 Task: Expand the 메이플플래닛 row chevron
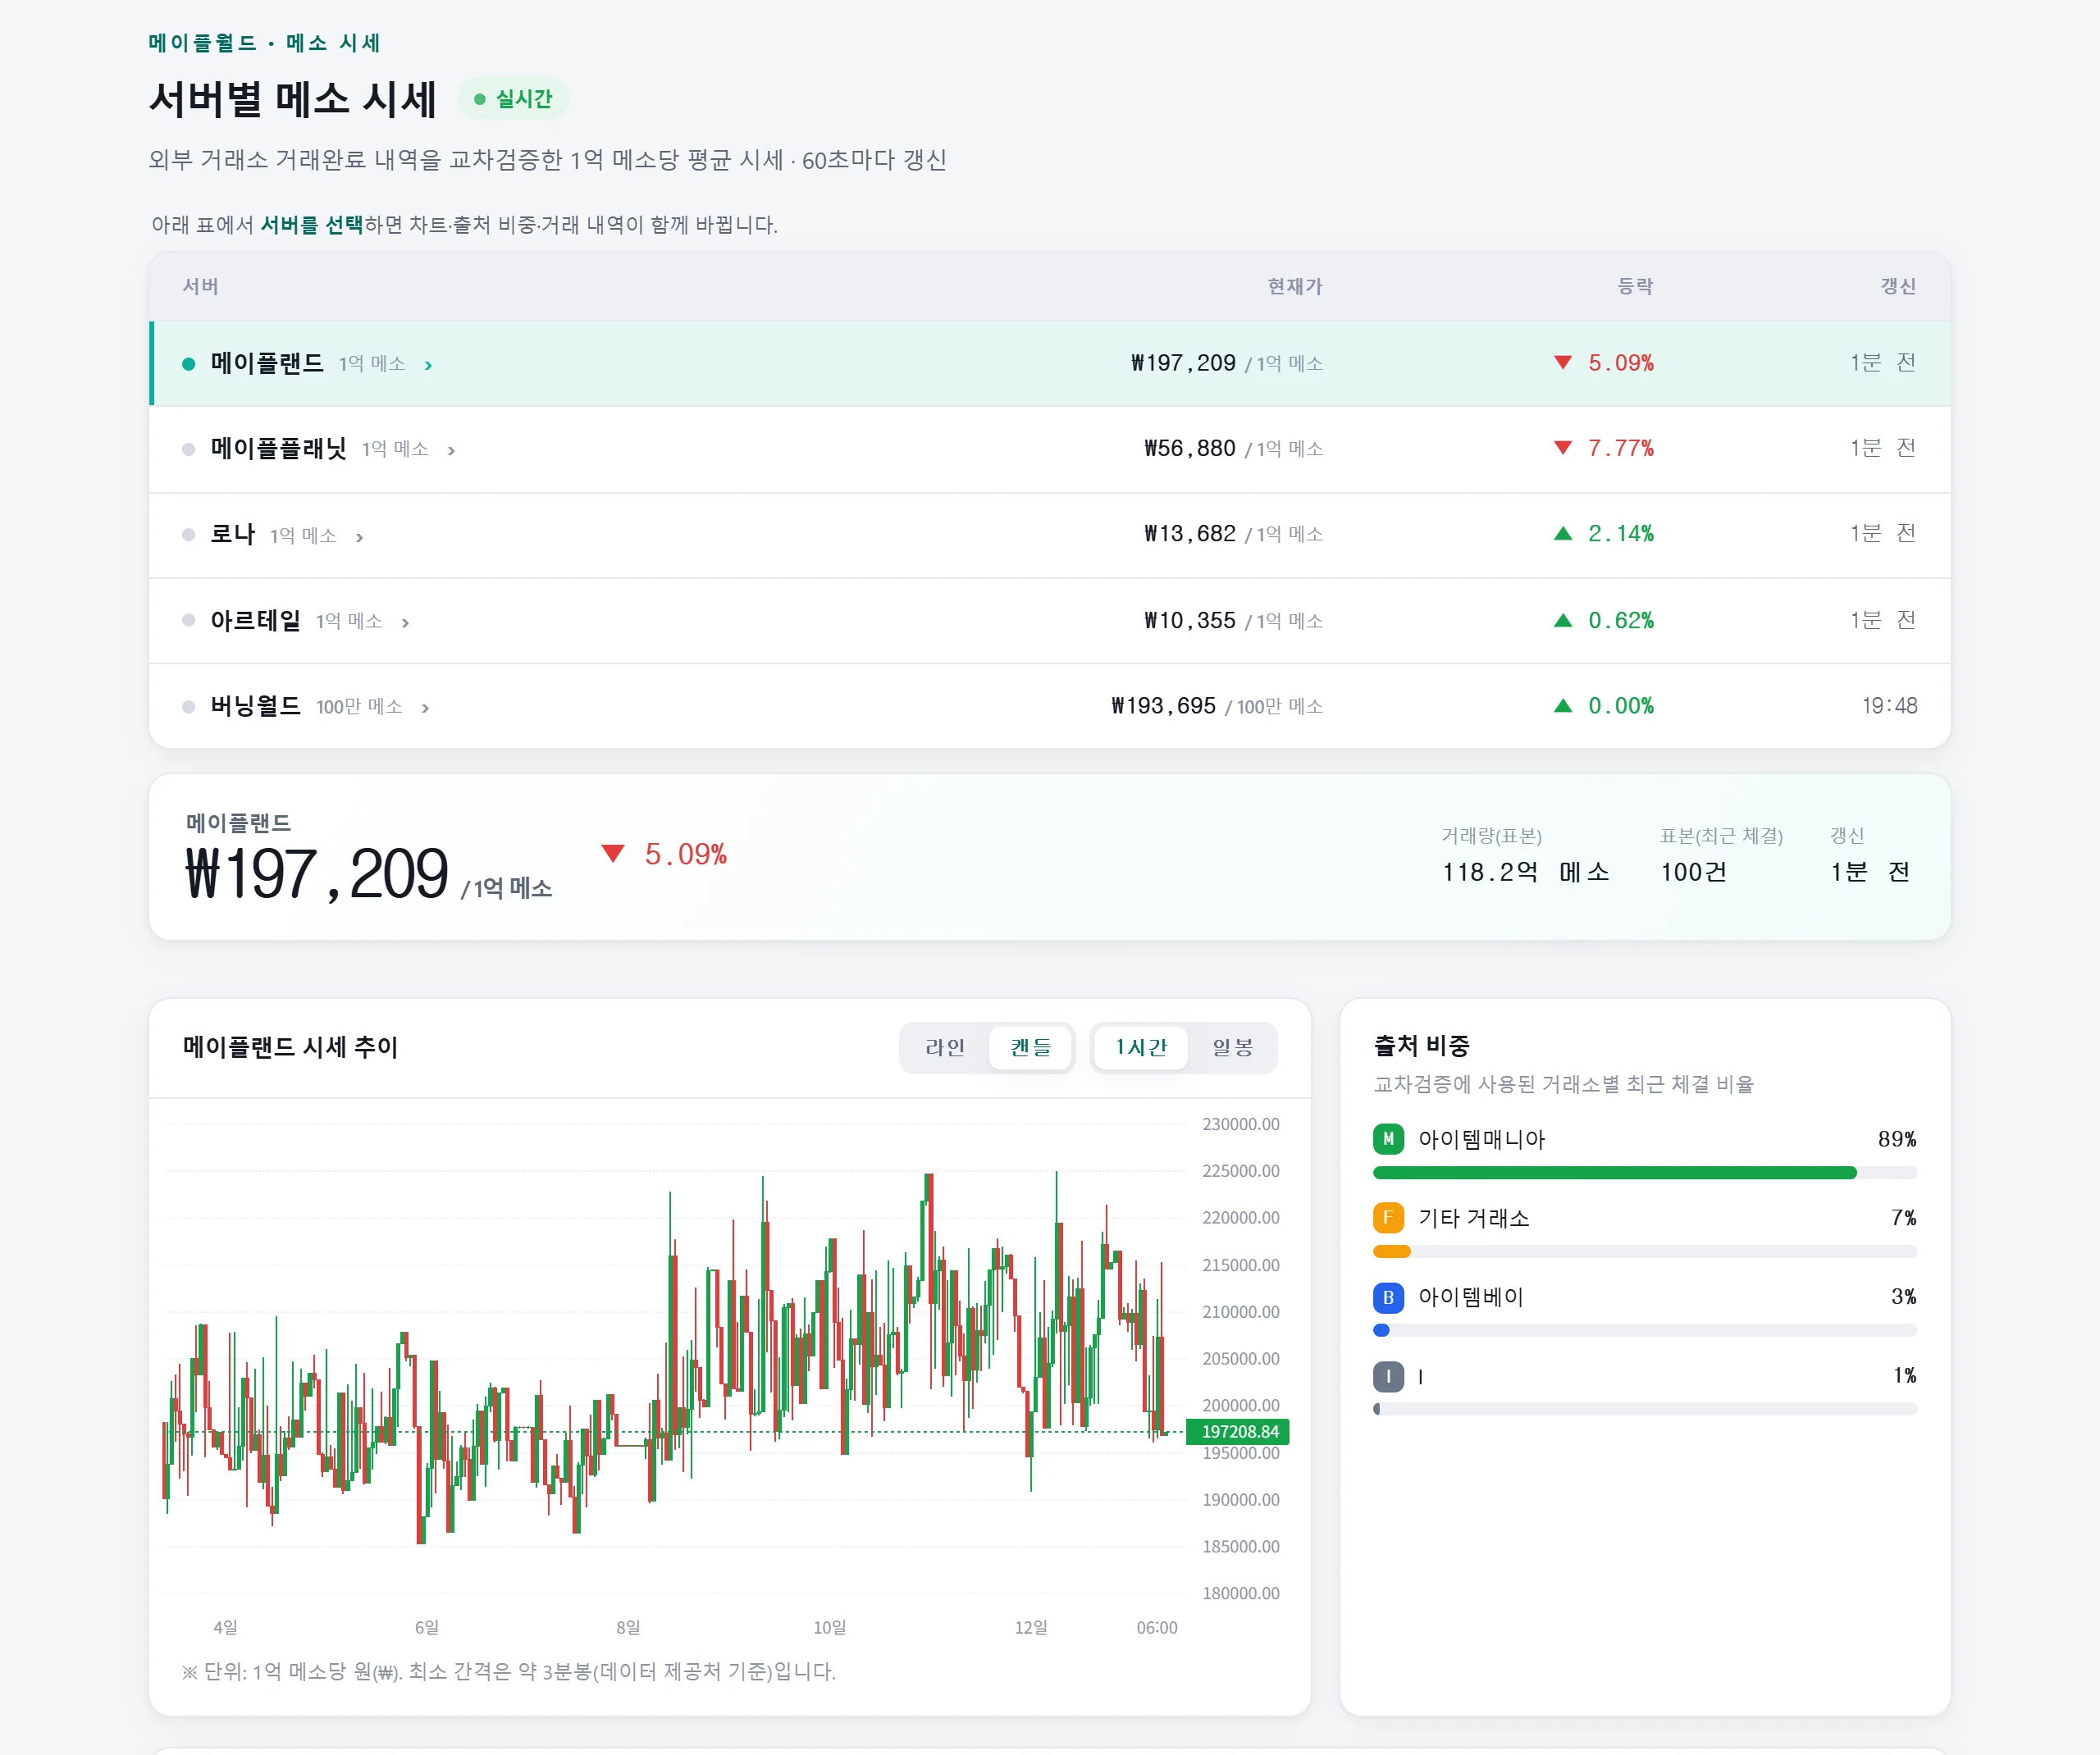pyautogui.click(x=451, y=450)
